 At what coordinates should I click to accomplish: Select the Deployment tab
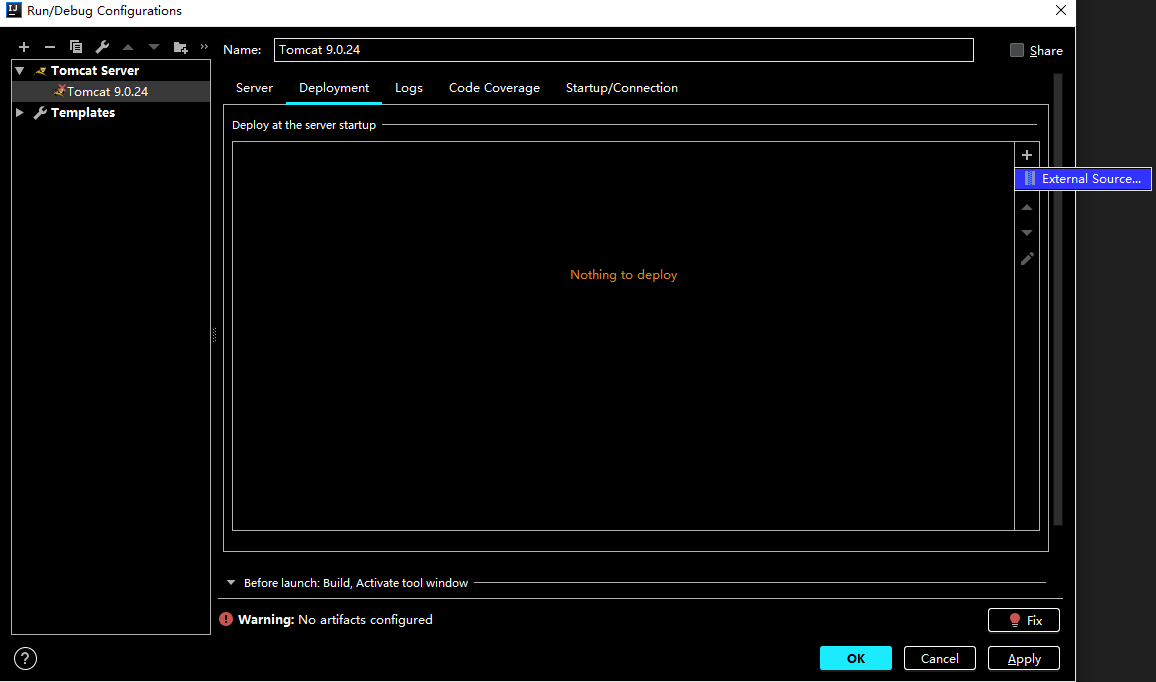(334, 88)
